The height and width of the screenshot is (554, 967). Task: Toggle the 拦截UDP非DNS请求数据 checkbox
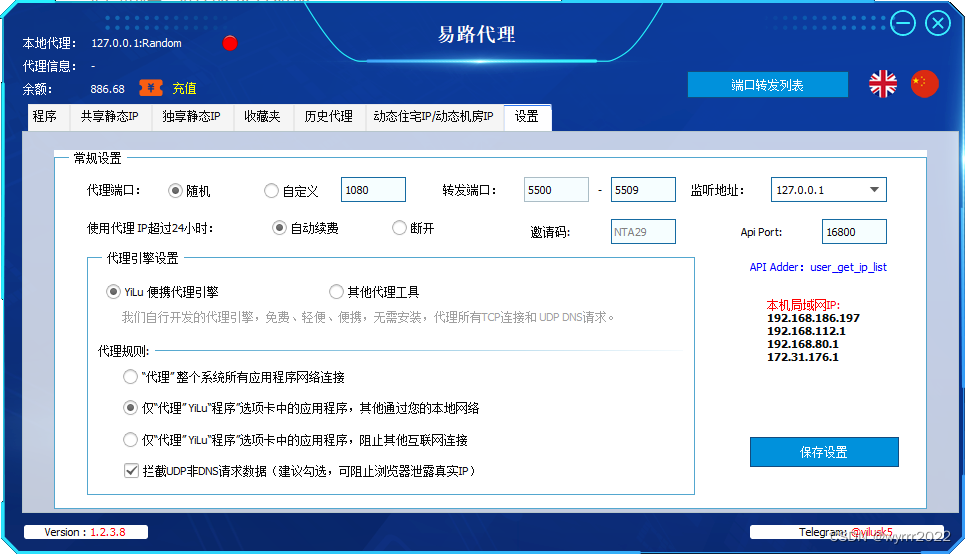(131, 470)
